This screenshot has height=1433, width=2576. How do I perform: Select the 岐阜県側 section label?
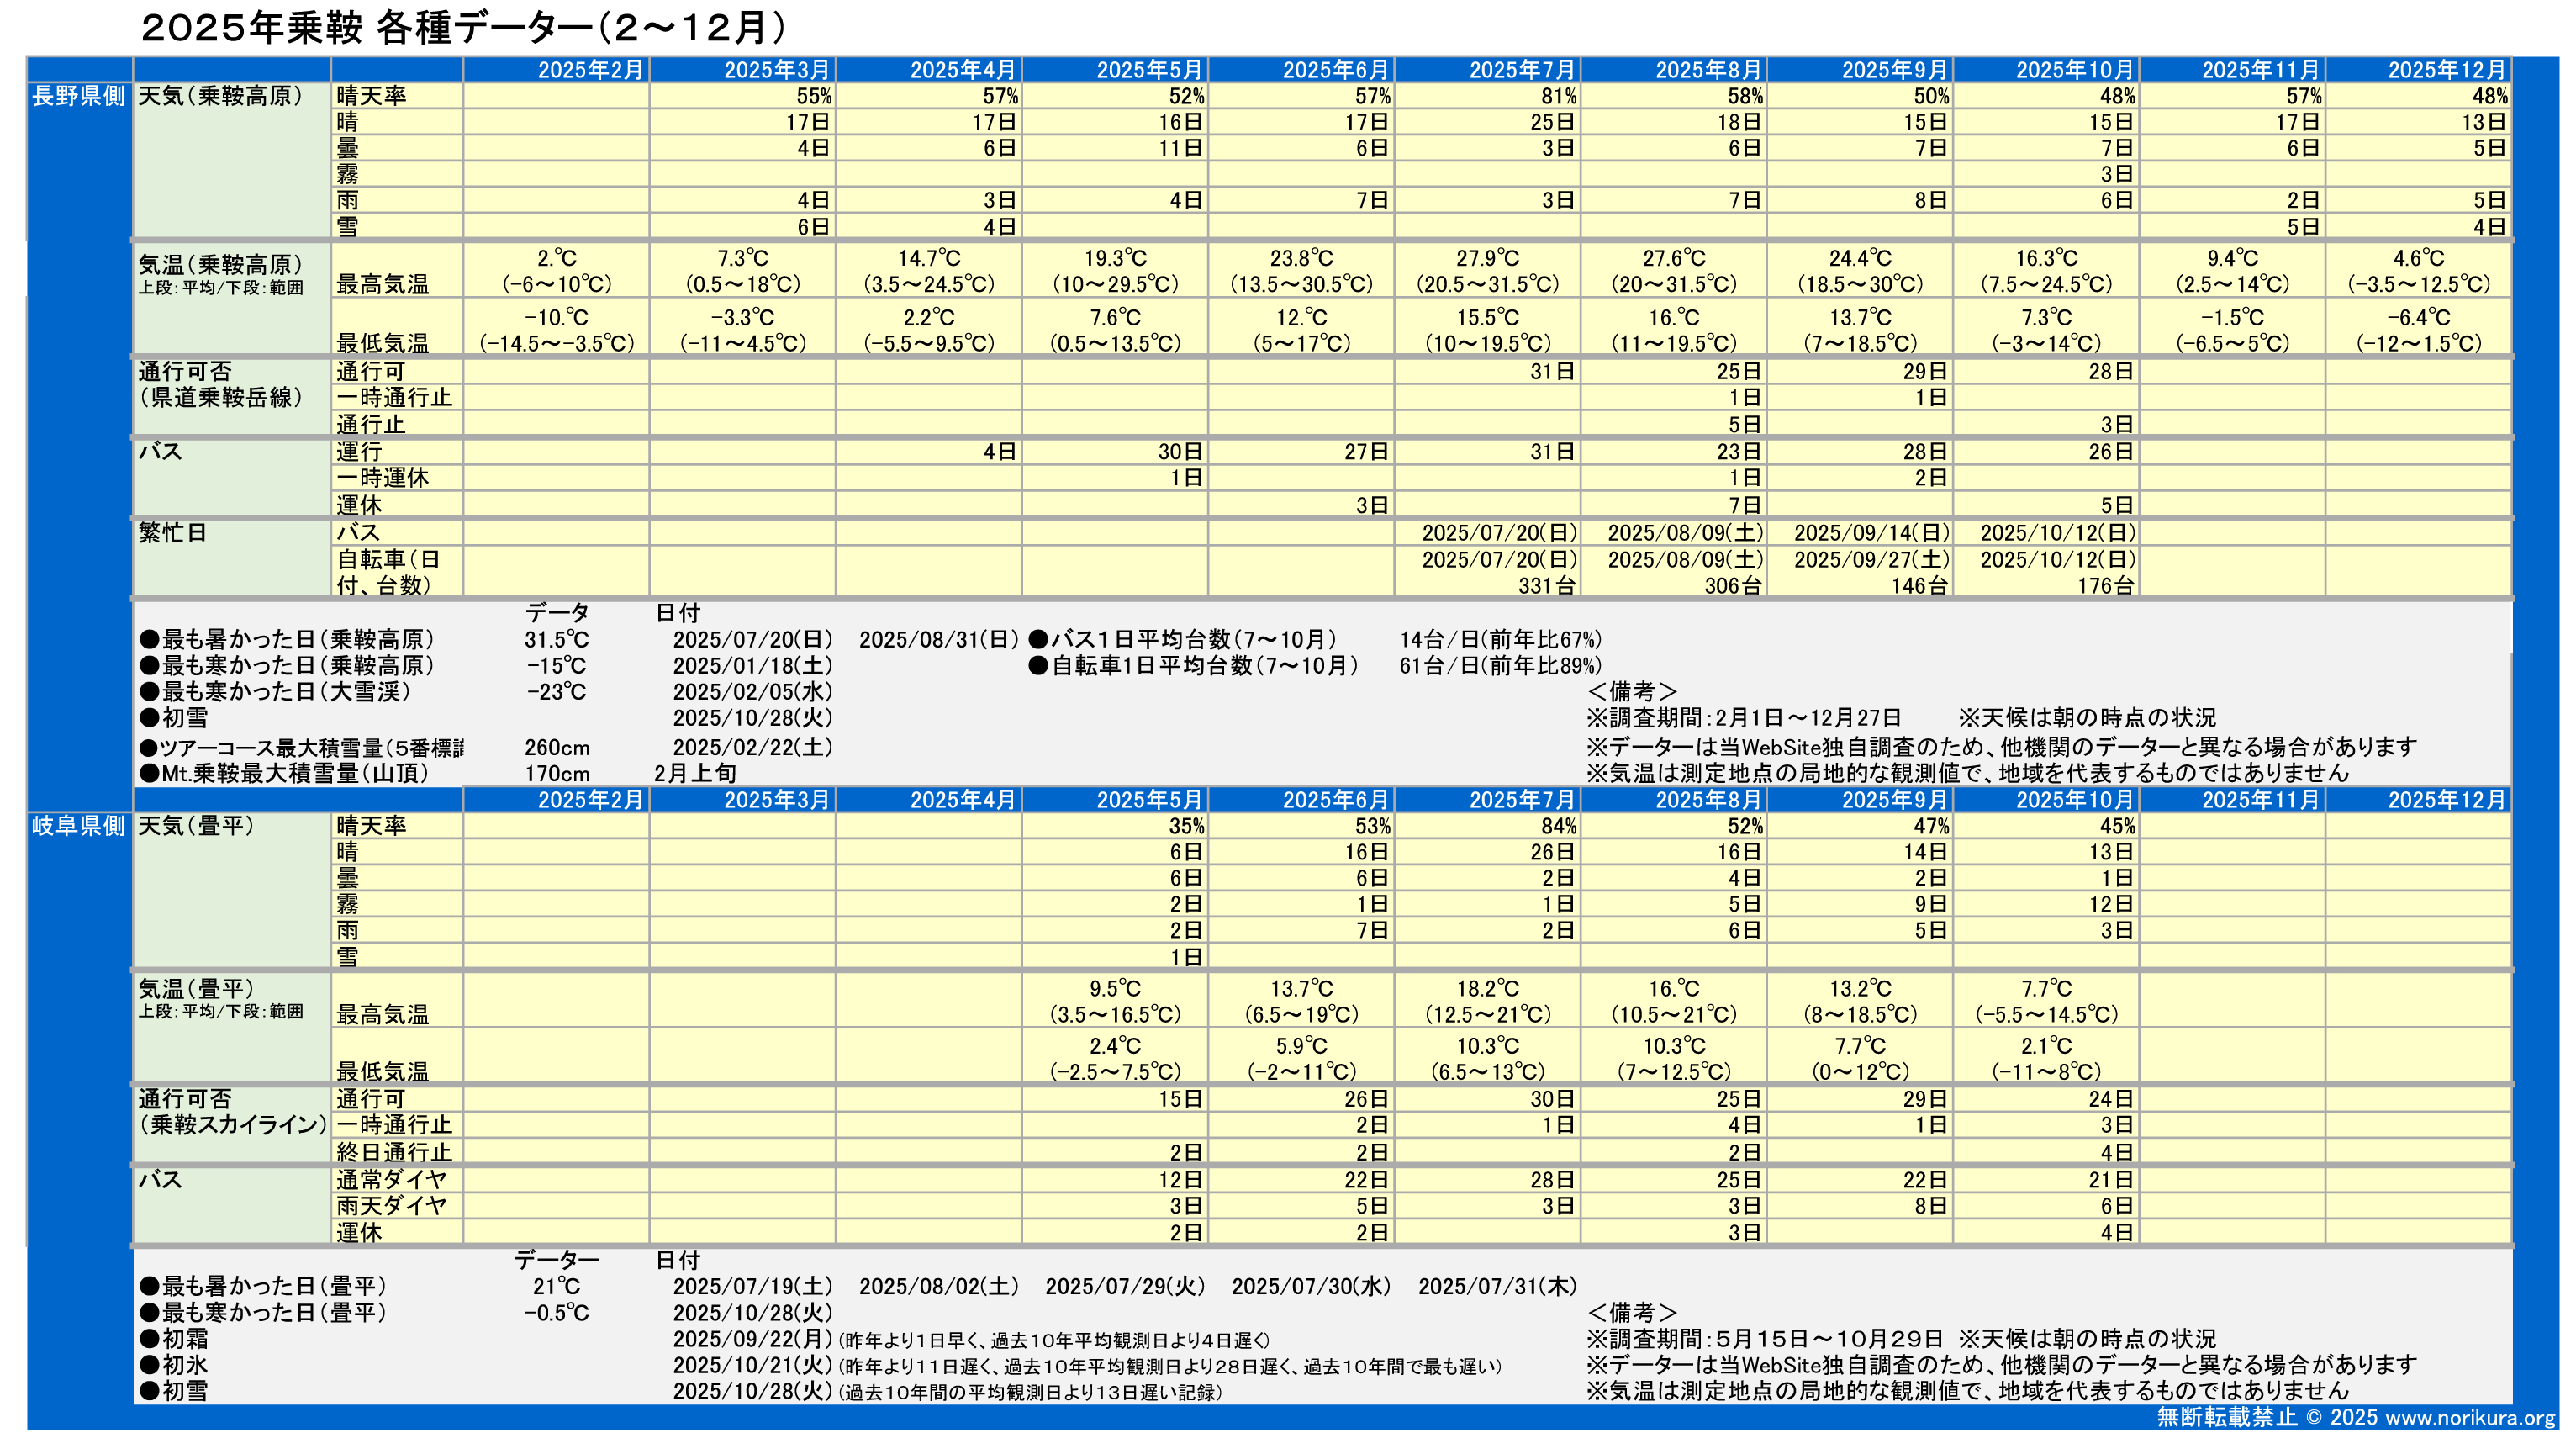[x=78, y=826]
